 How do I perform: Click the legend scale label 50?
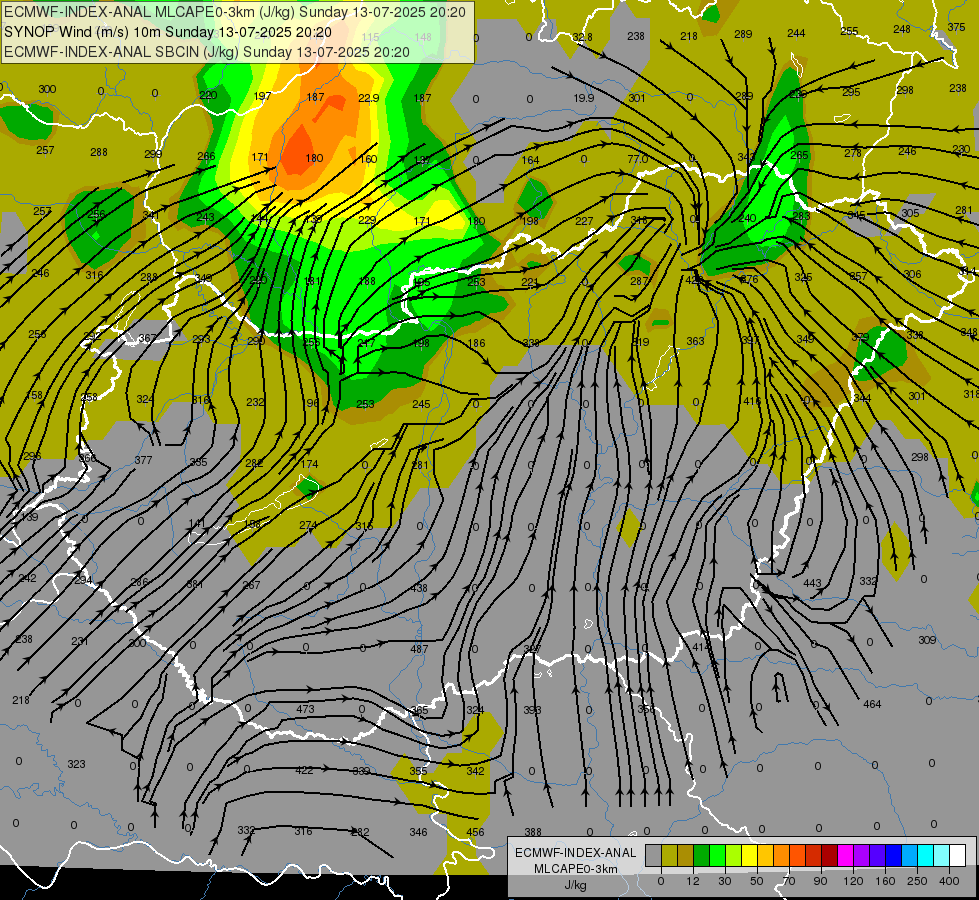click(757, 881)
